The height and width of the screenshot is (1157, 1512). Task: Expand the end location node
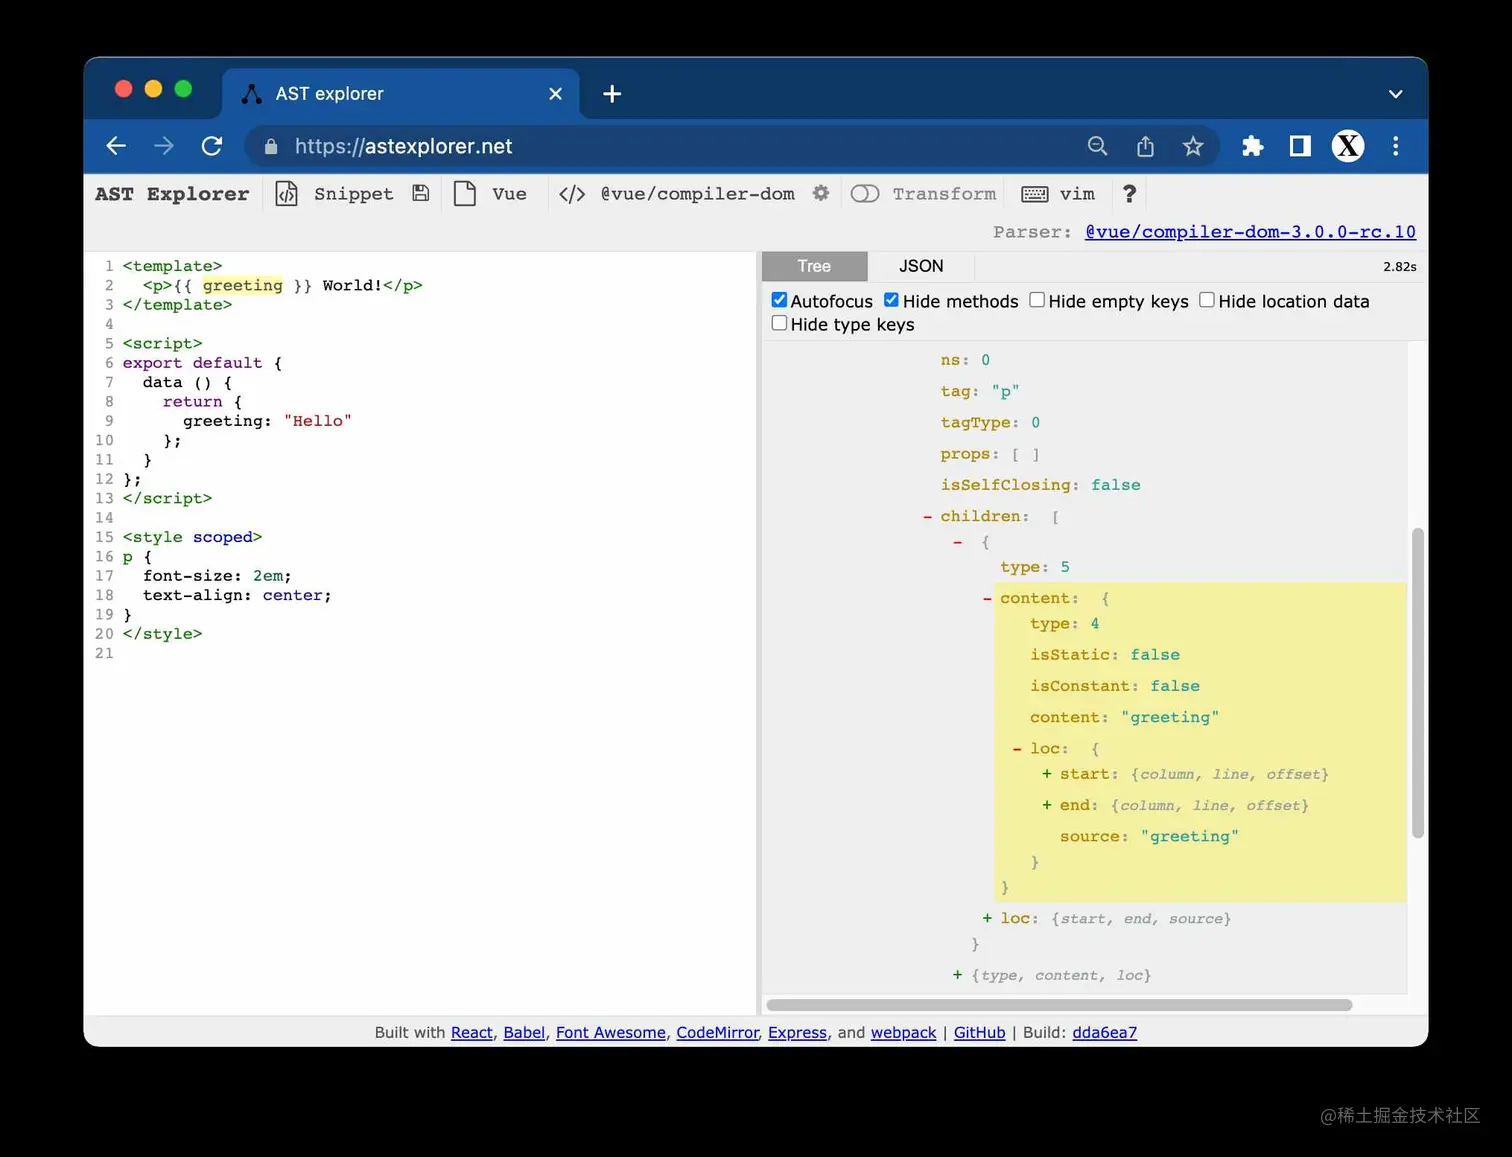(1047, 805)
